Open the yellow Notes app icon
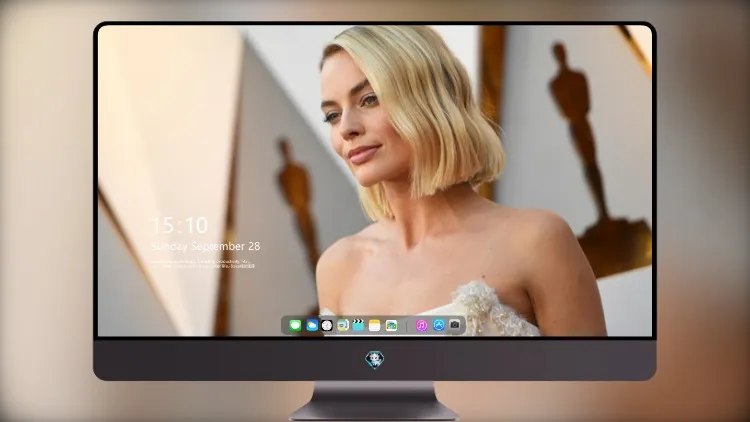The image size is (750, 422). (375, 325)
